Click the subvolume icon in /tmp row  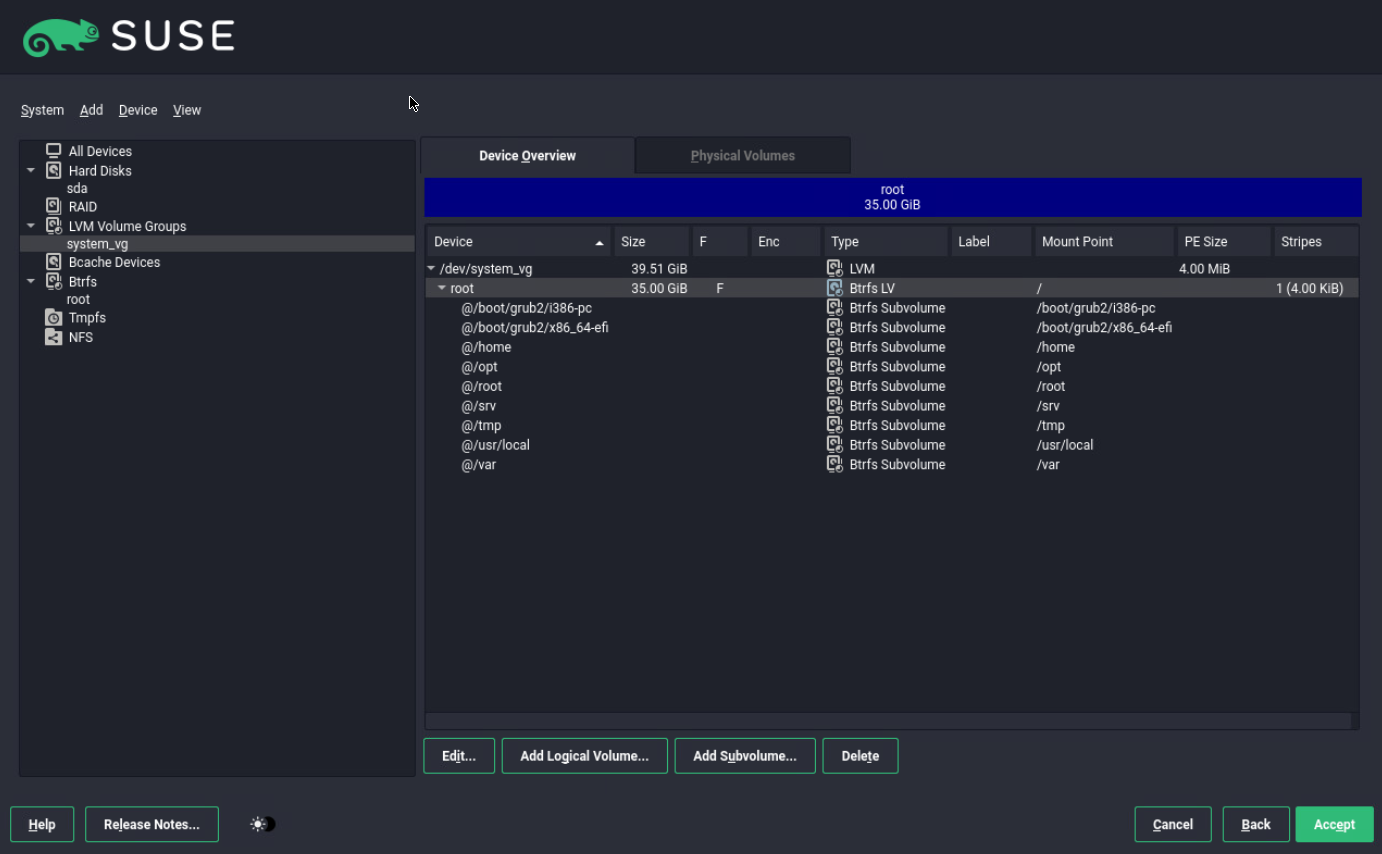(x=835, y=425)
